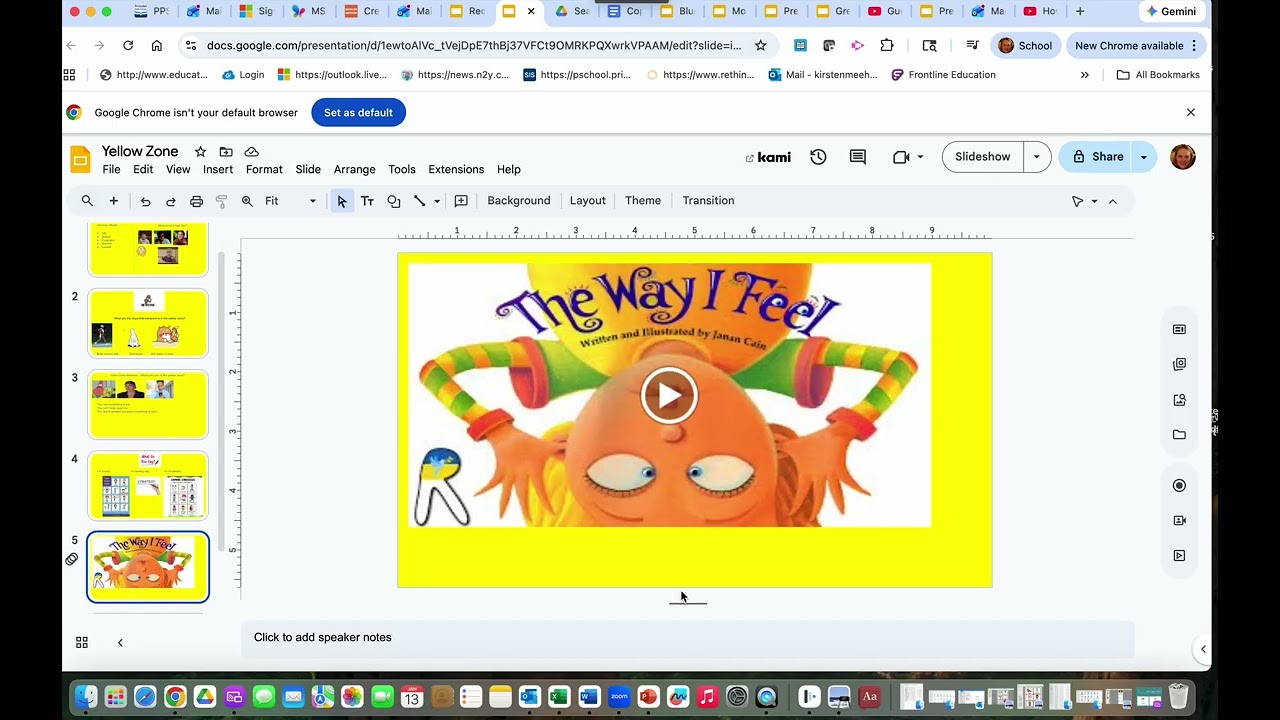Open the Transition panel

coord(708,201)
